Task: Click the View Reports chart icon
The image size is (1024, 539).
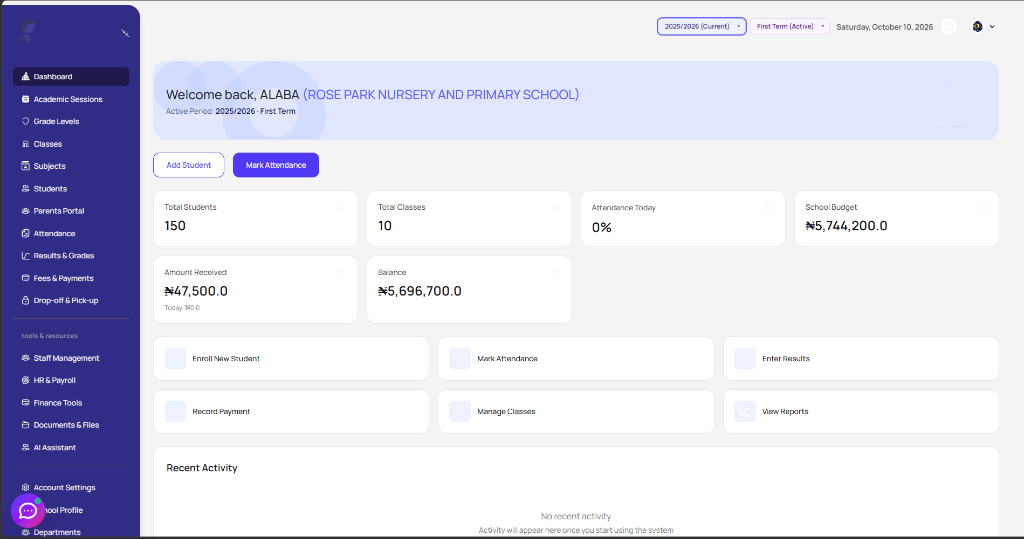Action: point(745,412)
